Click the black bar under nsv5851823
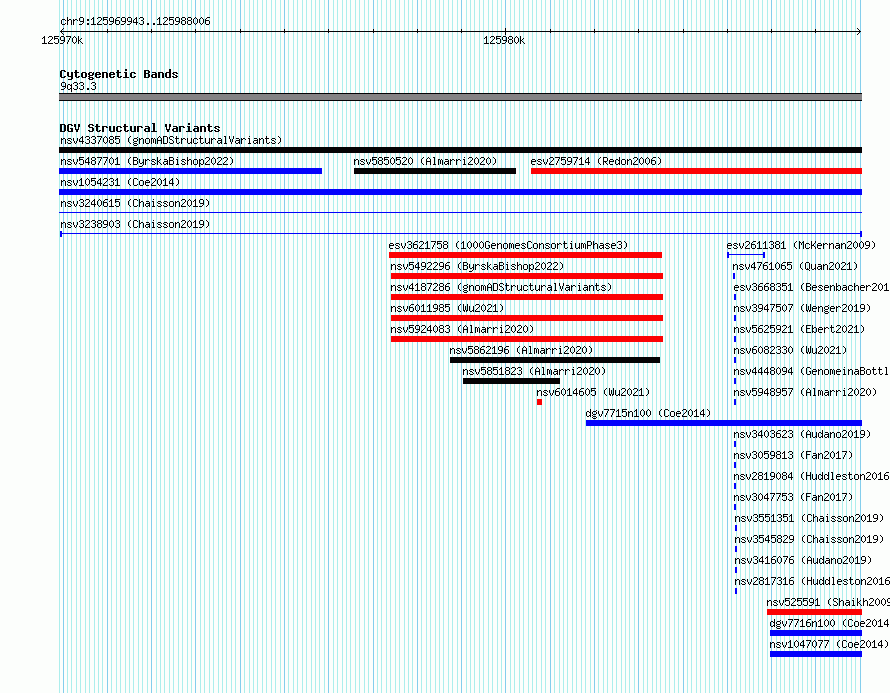This screenshot has height=693, width=890. pyautogui.click(x=511, y=381)
